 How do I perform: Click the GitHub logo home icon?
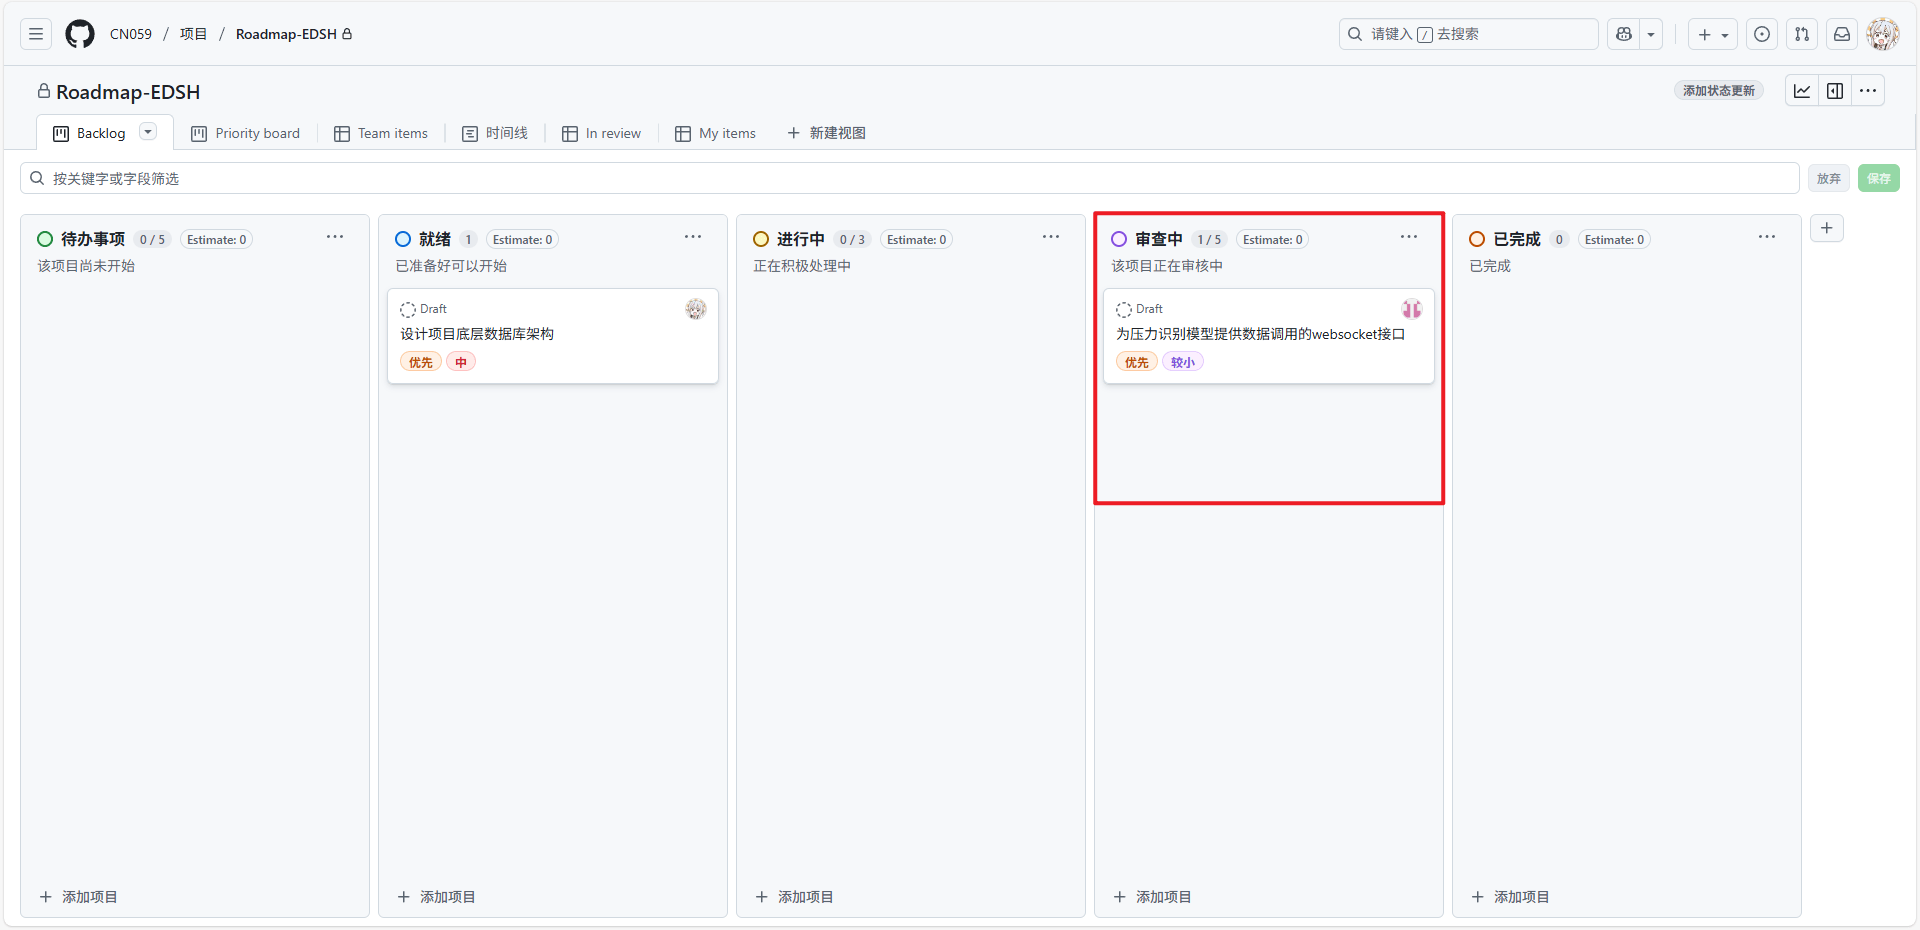80,34
